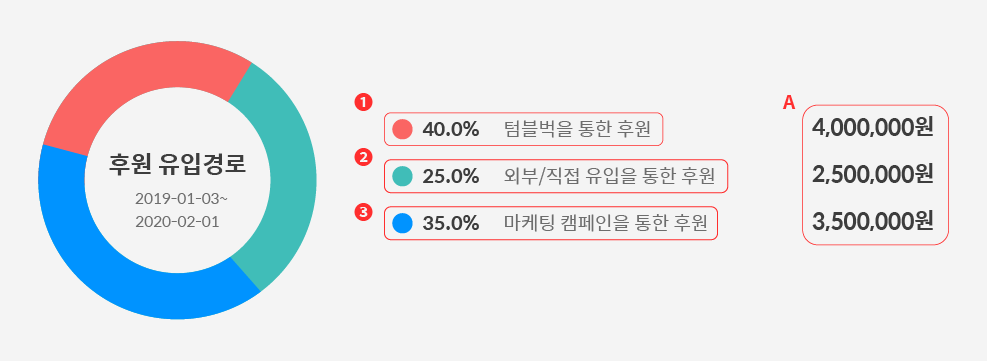Select the 40.0% percentage label
This screenshot has height=361, width=987.
(451, 130)
